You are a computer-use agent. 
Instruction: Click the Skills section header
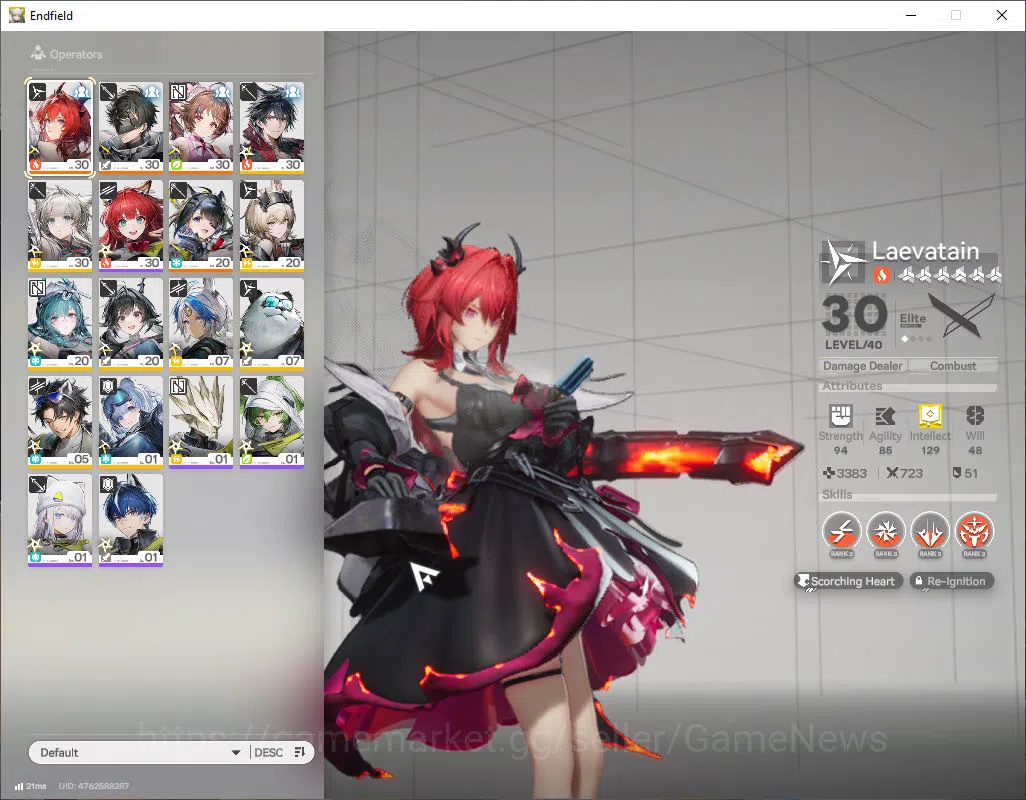[837, 495]
